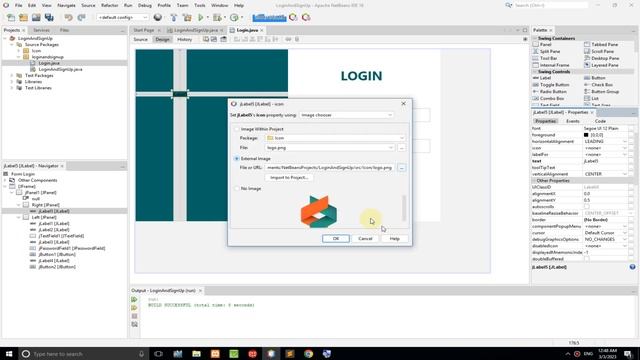Collapse the Source Packages tree node
This screenshot has height=360, width=640.
(12, 44)
